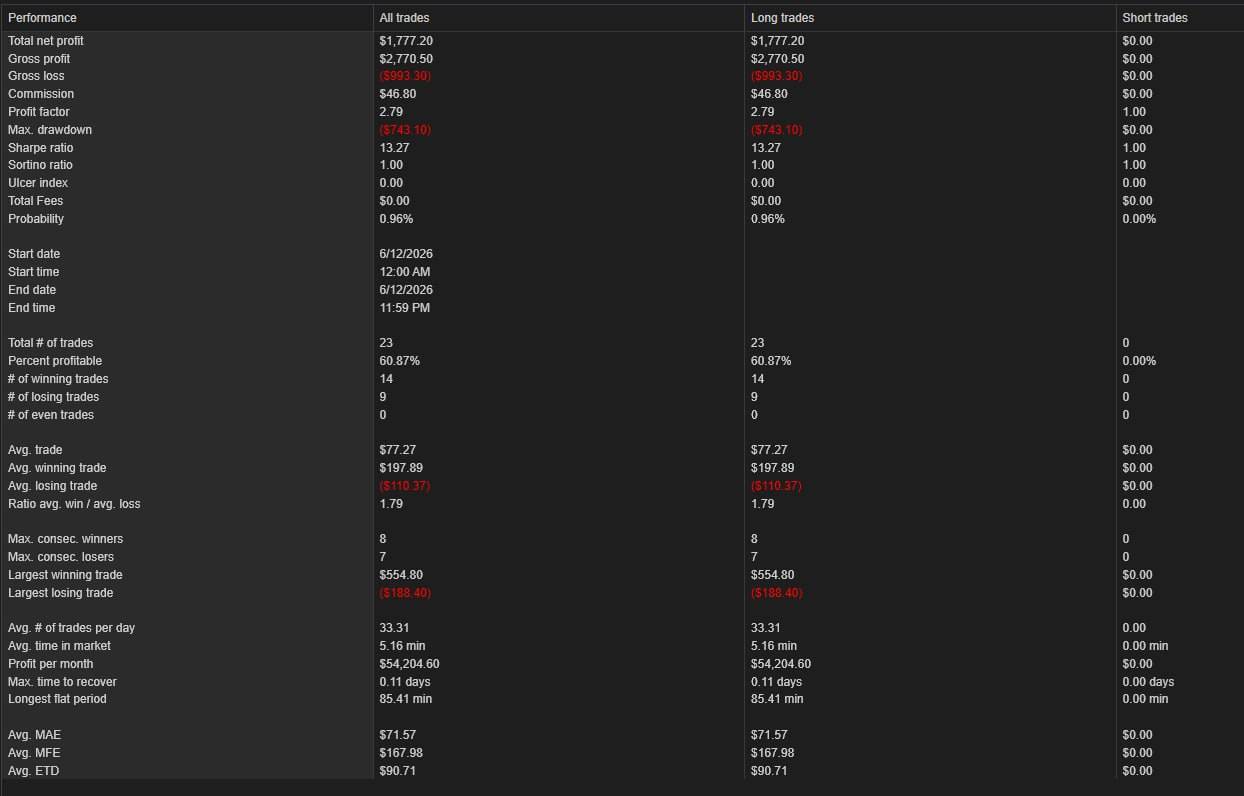Image resolution: width=1244 pixels, height=796 pixels.
Task: Click the End date value 6/12/2026
Action: tap(406, 290)
